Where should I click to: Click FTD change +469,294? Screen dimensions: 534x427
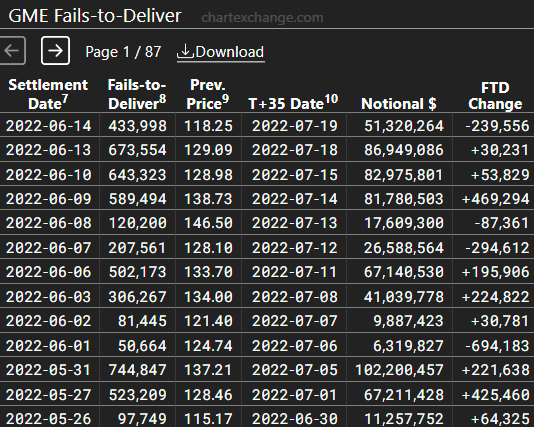pyautogui.click(x=496, y=199)
